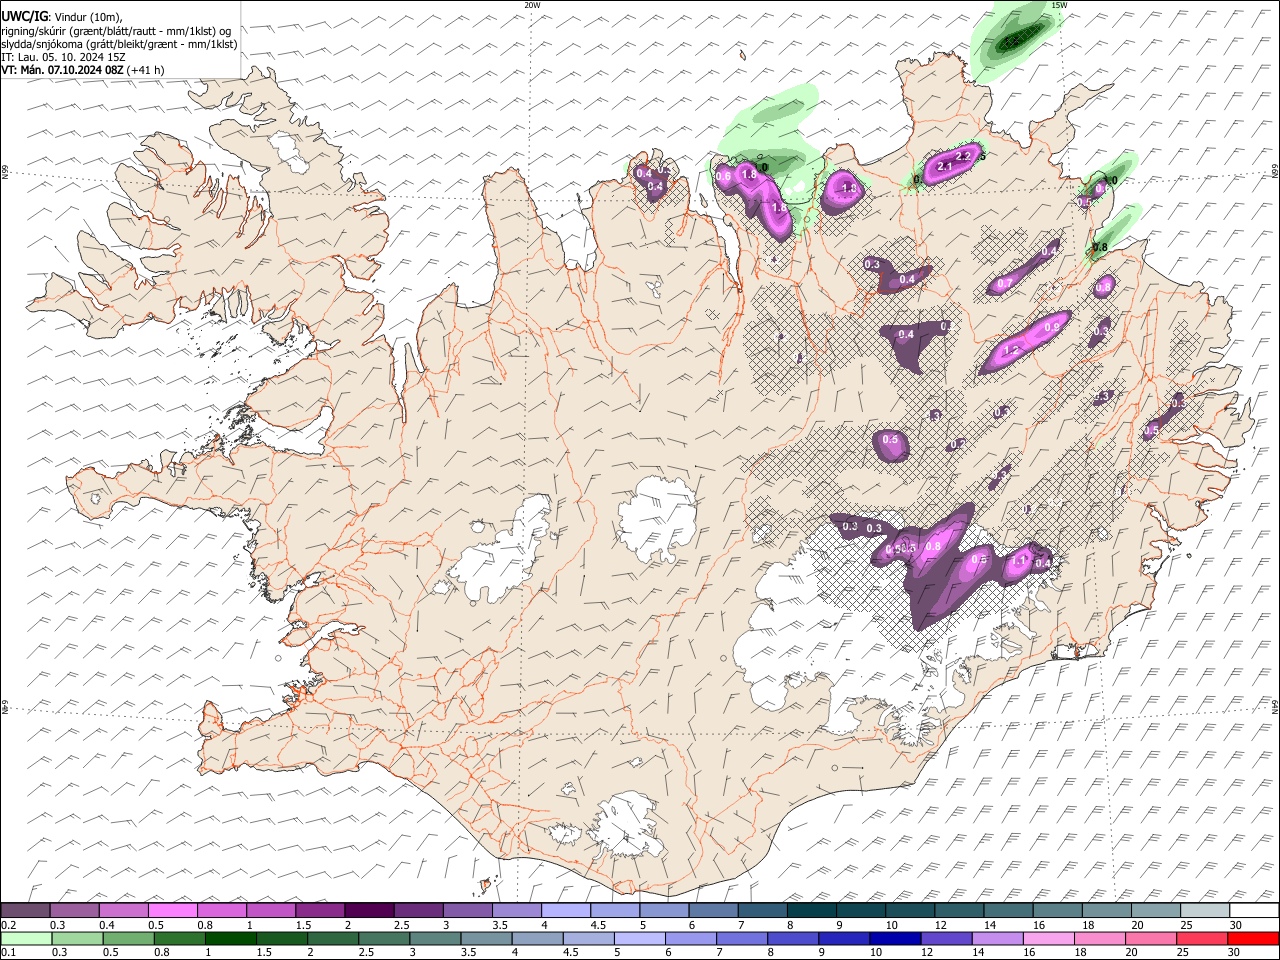This screenshot has width=1280, height=960.
Task: Click the '1.2' snowfall value on the map
Action: coord(1011,351)
